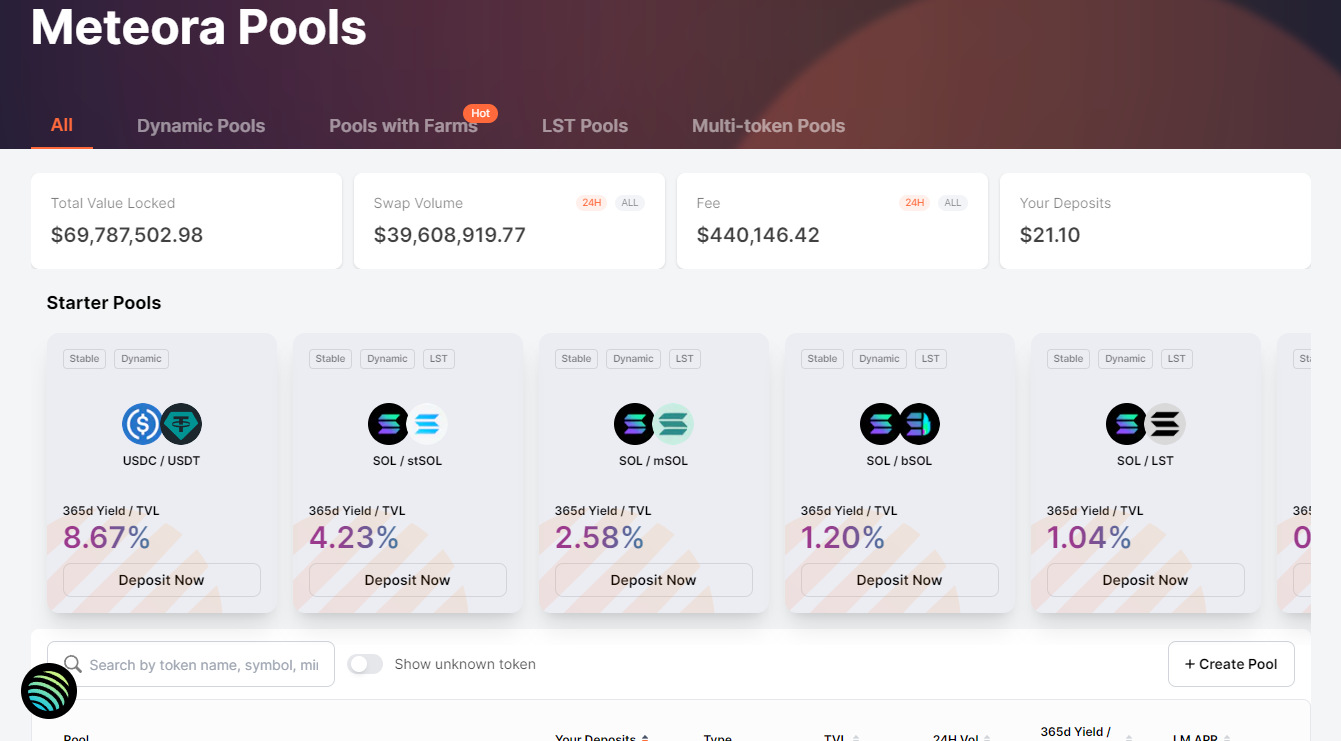Click the SOL / mSOL pool token icon
Screen dimensions: 1341x741
653,424
